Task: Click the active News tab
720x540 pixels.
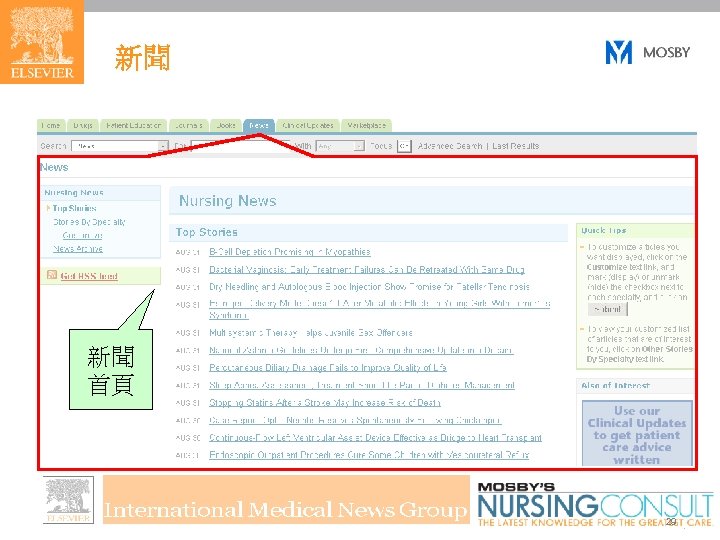Action: click(259, 125)
